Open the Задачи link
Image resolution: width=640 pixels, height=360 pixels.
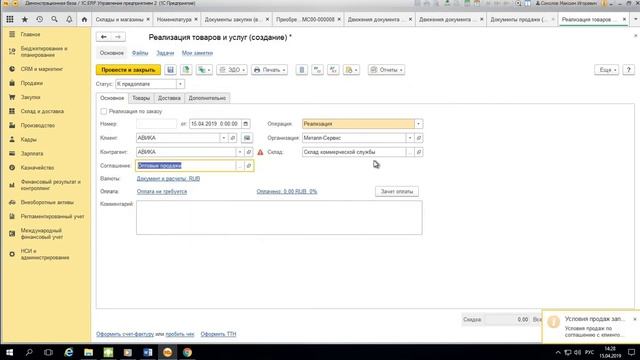coord(165,53)
